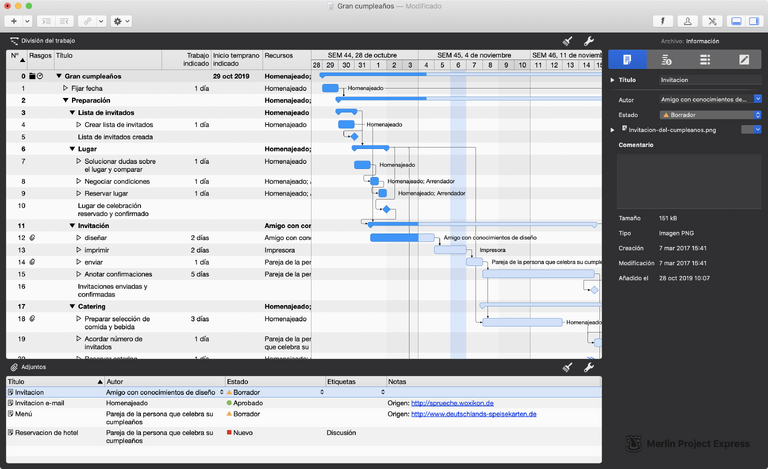Collapse the Catering task group
This screenshot has height=469, width=768.
[x=72, y=306]
